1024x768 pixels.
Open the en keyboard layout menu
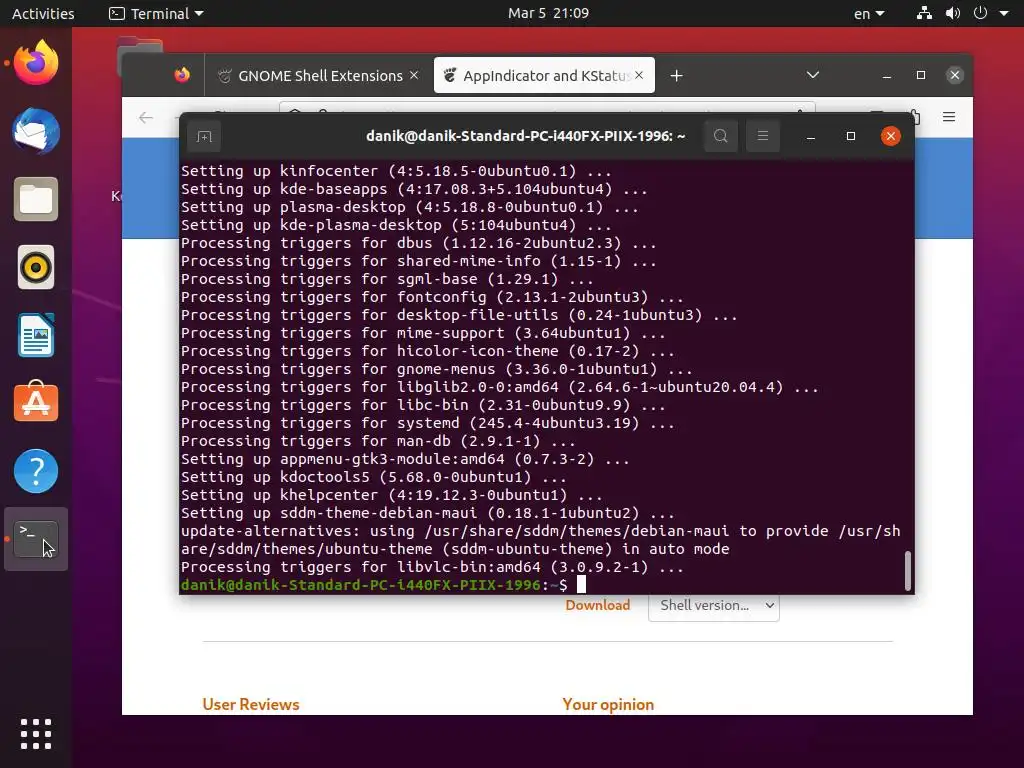pos(869,13)
